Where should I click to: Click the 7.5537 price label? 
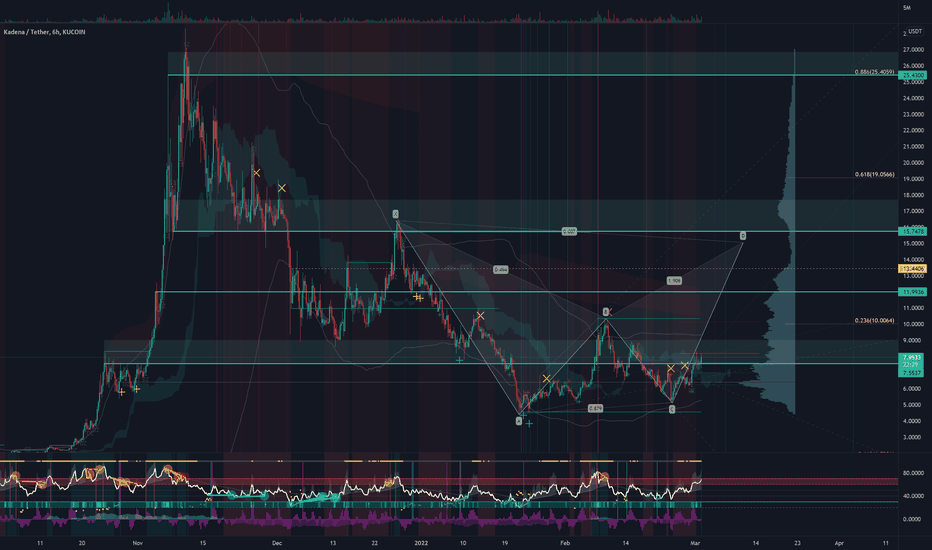point(912,373)
